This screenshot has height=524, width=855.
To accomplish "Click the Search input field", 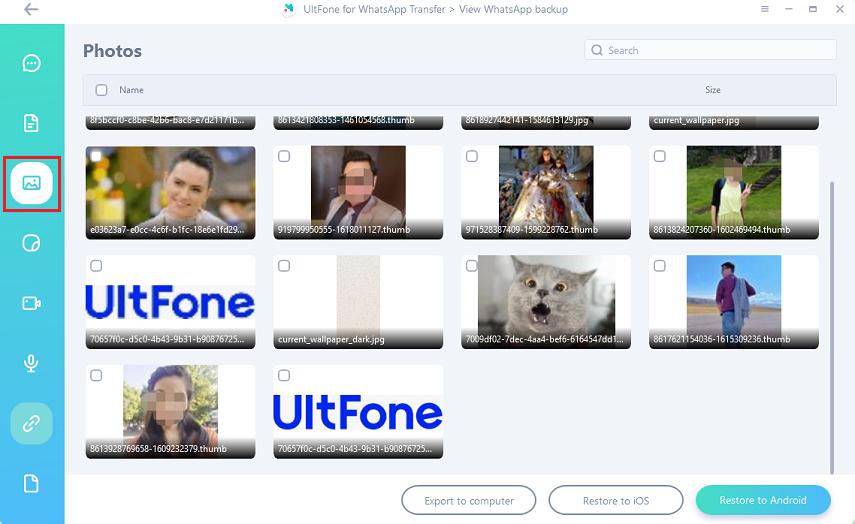I will 710,50.
